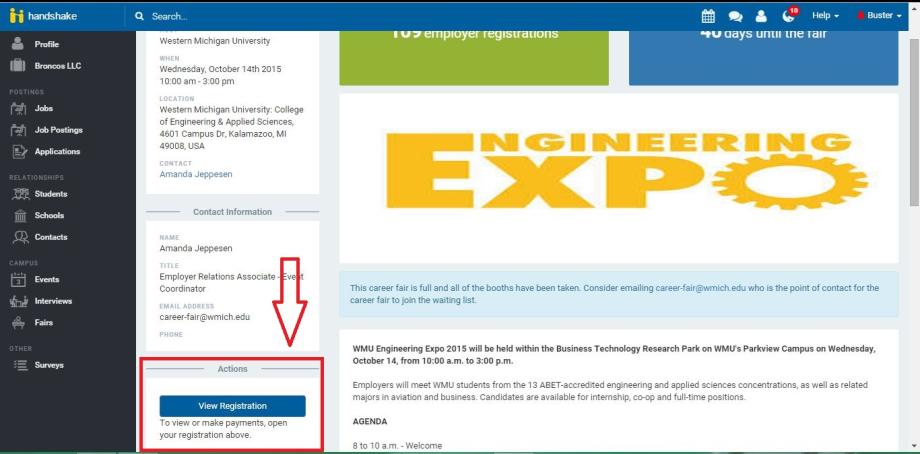
Task: Click the Surveys list icon
Action: point(21,365)
